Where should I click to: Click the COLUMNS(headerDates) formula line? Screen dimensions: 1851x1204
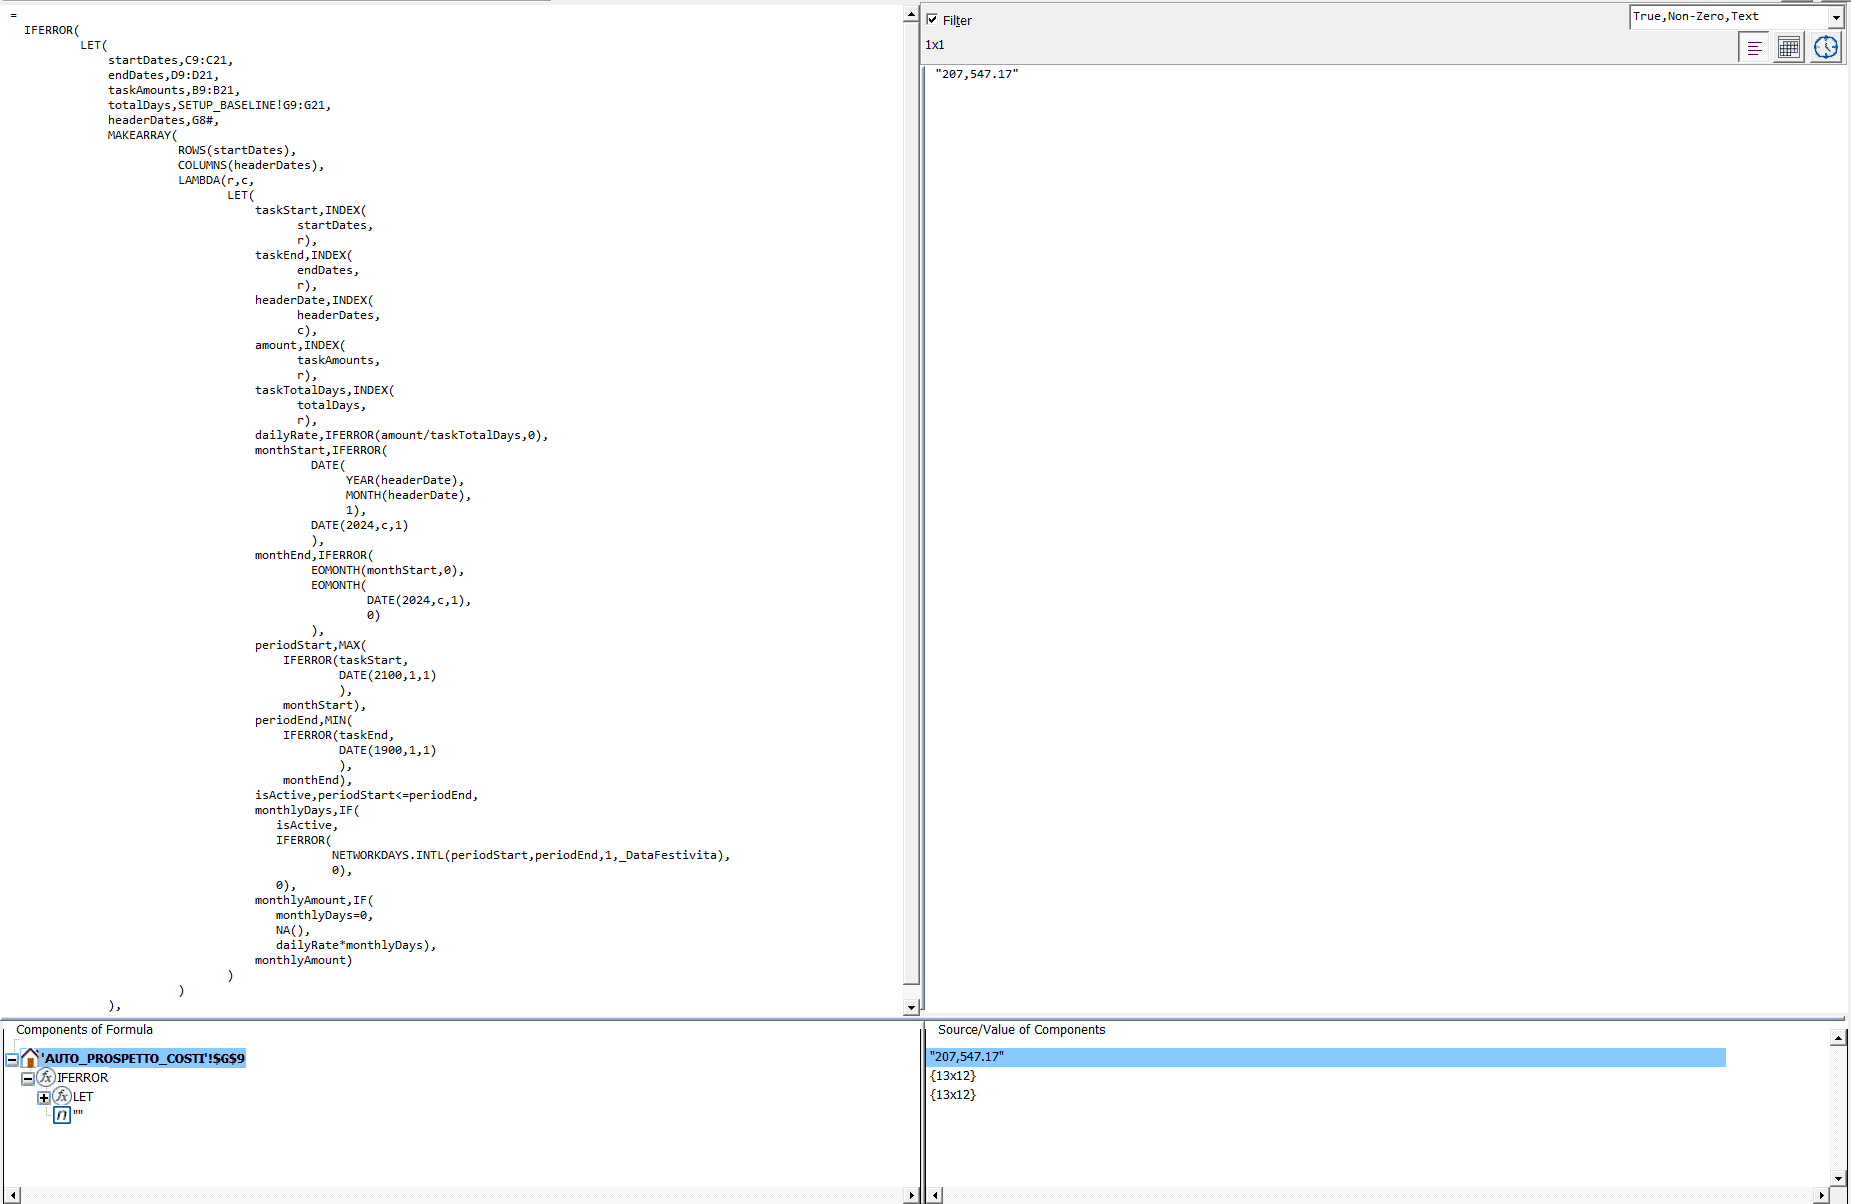point(251,165)
